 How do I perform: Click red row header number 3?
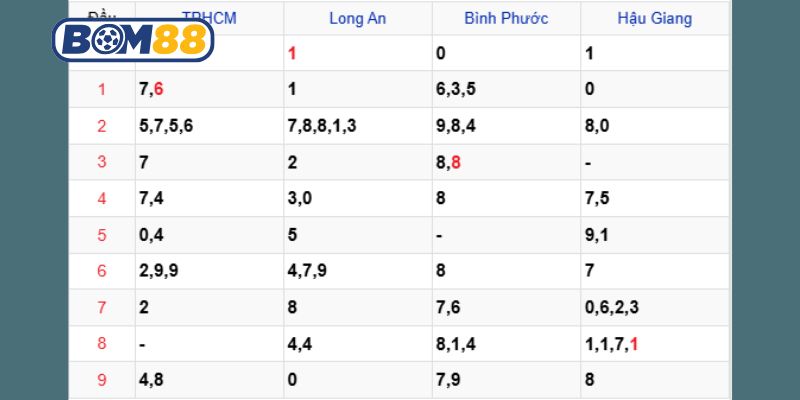101,162
